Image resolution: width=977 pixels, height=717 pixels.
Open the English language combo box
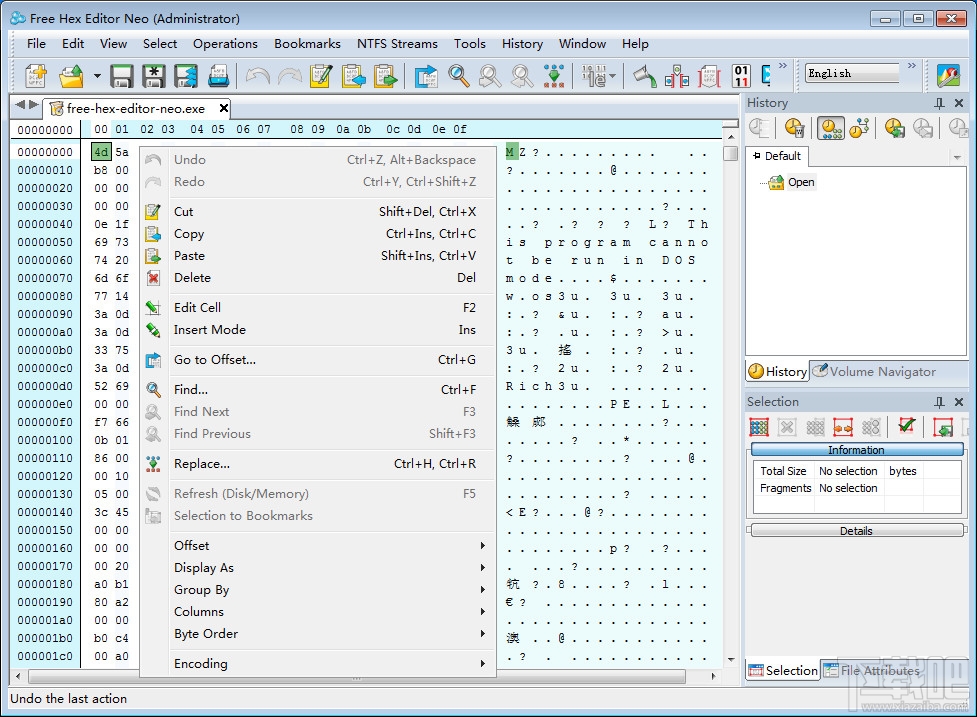852,74
